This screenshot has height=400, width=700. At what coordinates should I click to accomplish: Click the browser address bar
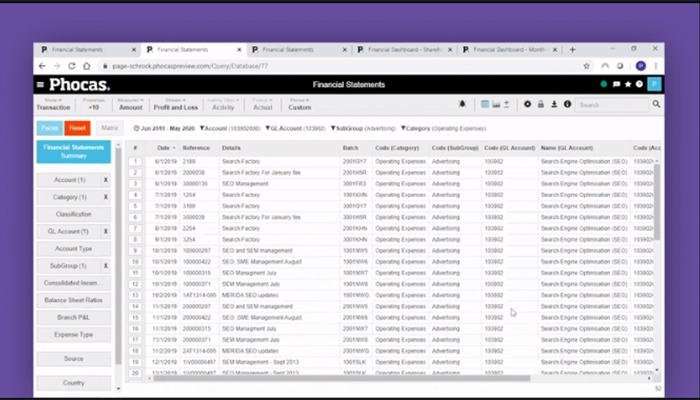tap(339, 66)
